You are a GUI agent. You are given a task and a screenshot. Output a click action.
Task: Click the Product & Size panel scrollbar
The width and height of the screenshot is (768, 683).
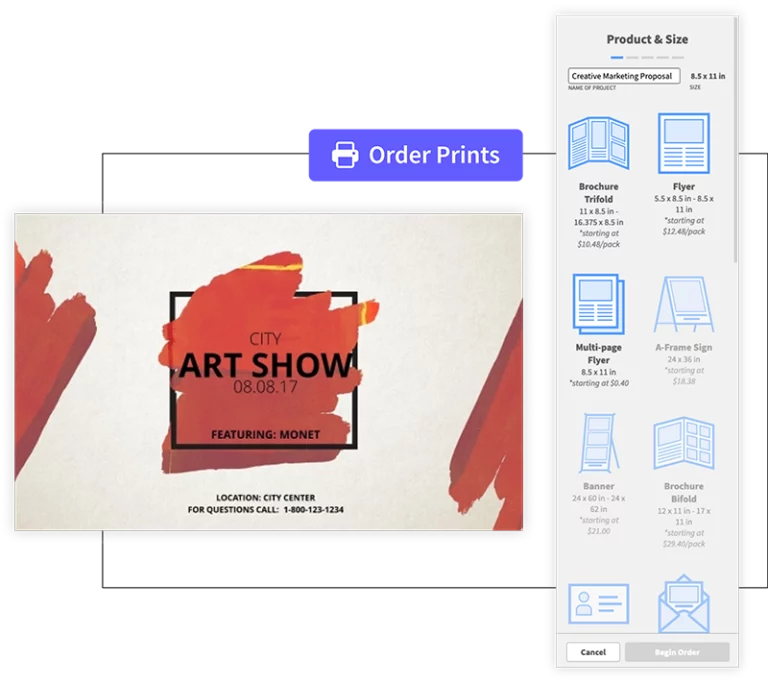(x=735, y=140)
